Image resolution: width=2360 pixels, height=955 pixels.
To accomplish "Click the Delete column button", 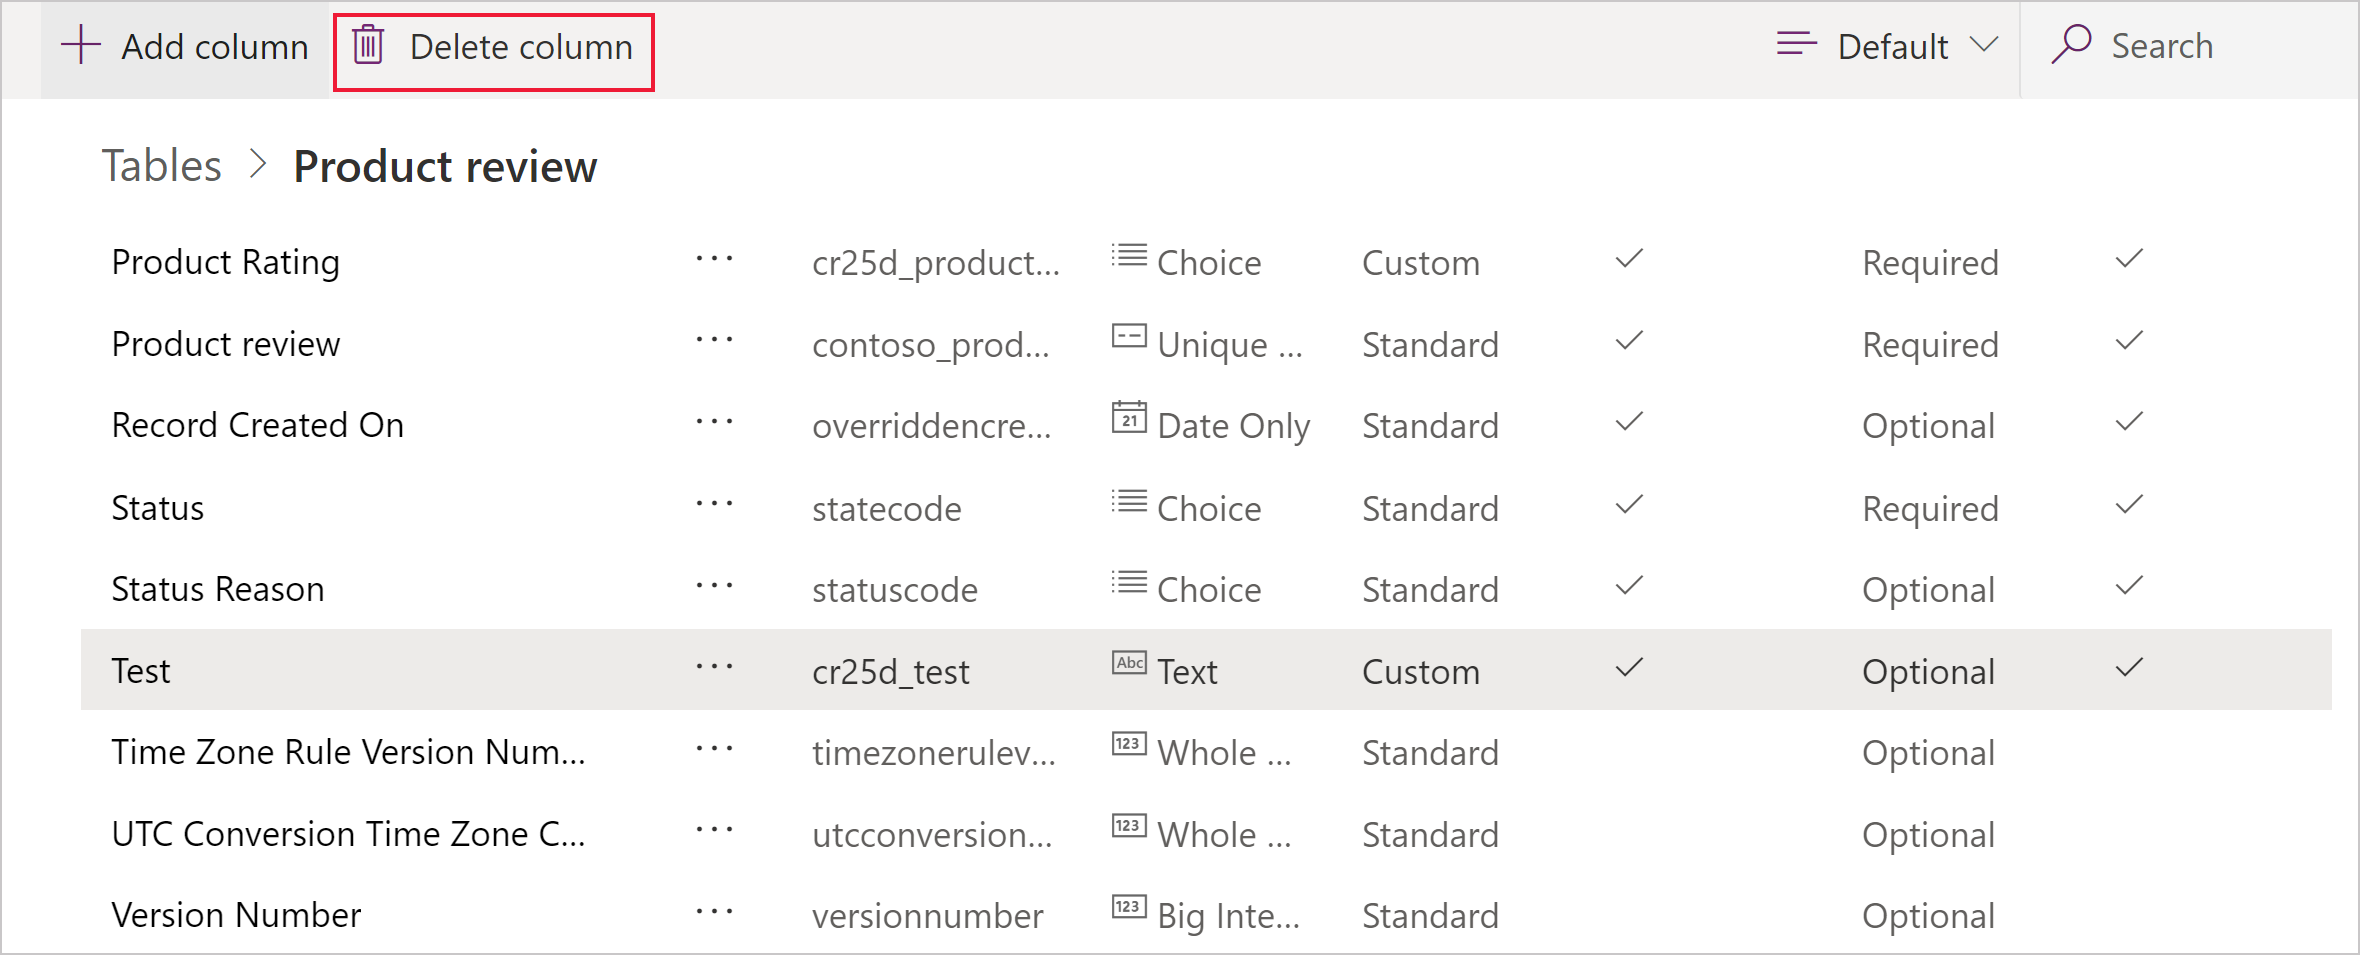I will coord(492,46).
